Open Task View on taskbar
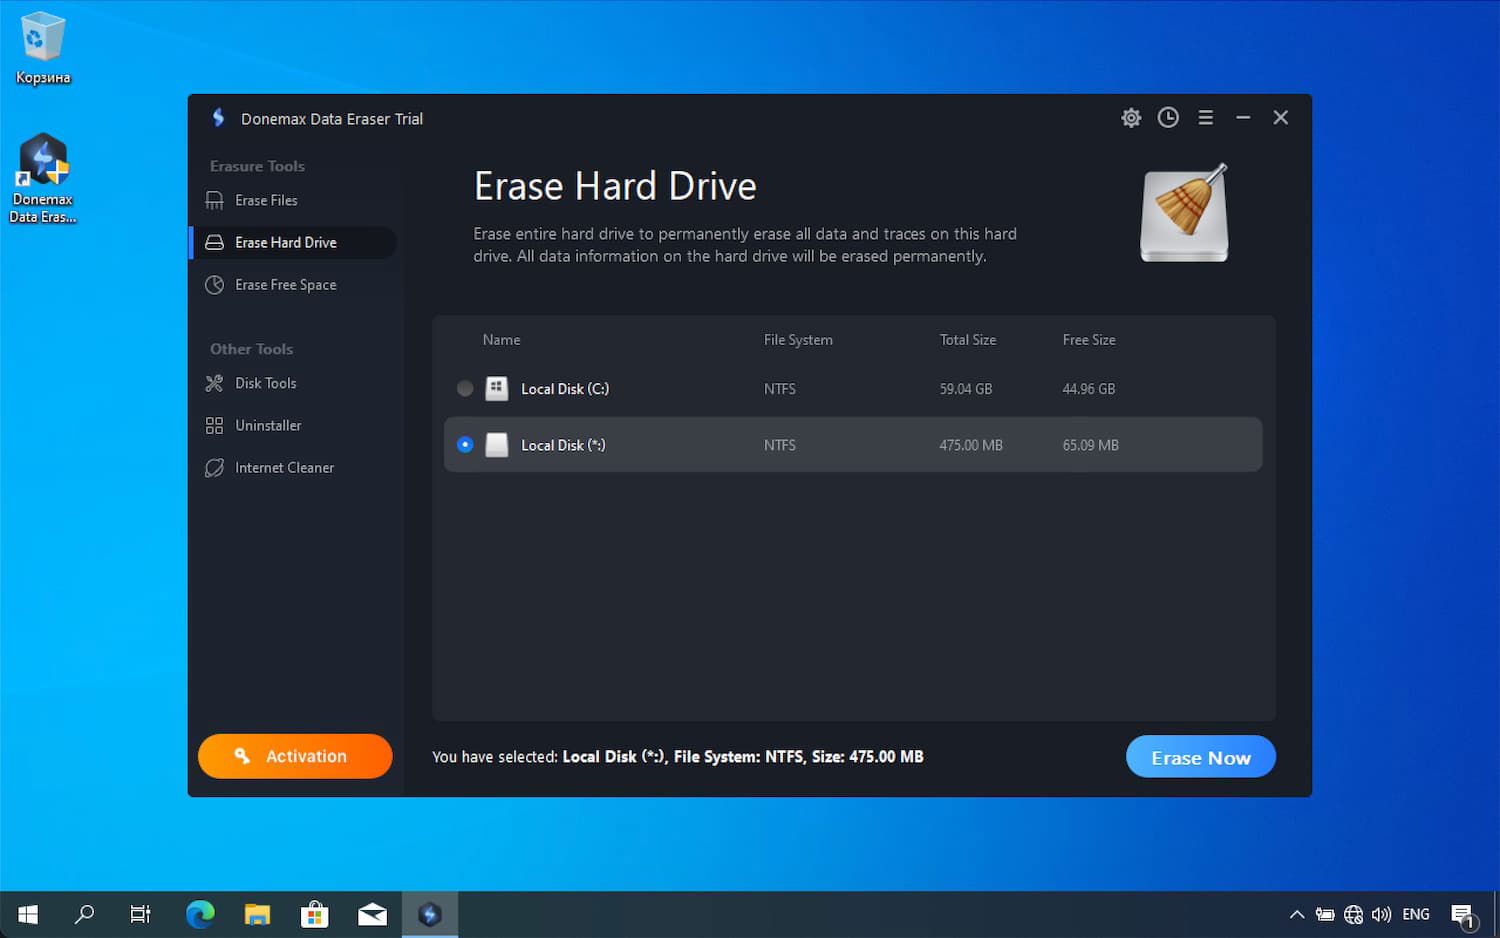Viewport: 1500px width, 938px height. (141, 914)
